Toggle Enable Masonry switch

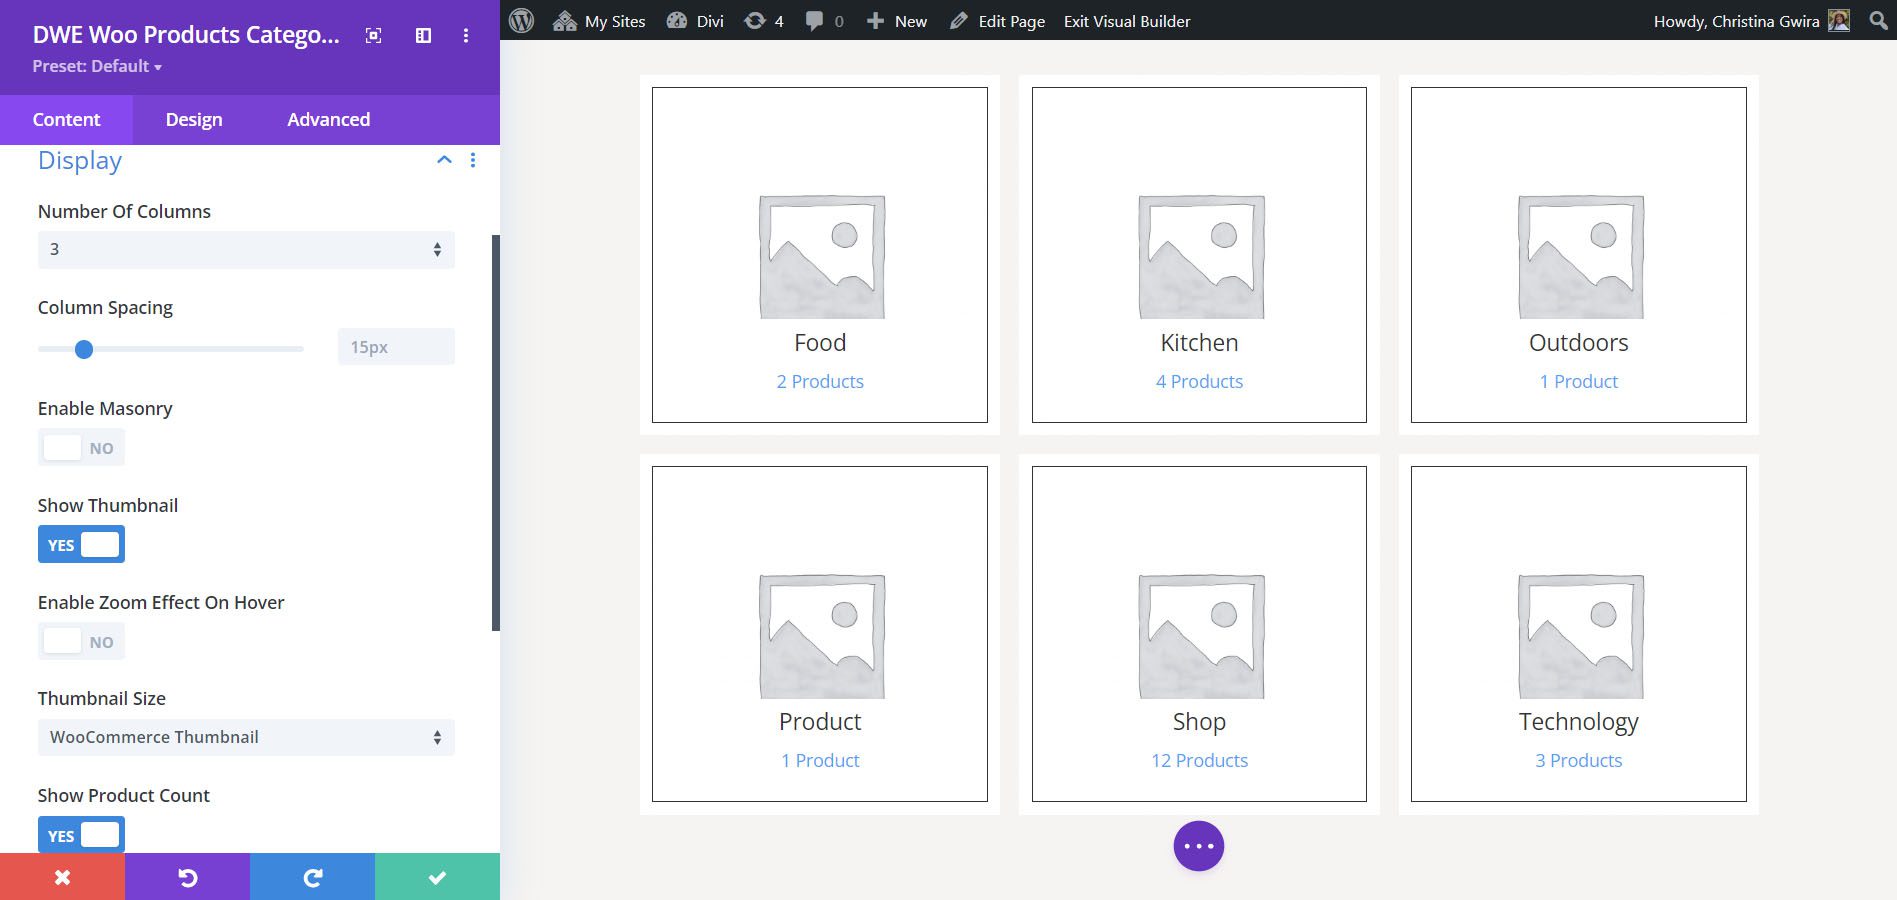tap(81, 448)
